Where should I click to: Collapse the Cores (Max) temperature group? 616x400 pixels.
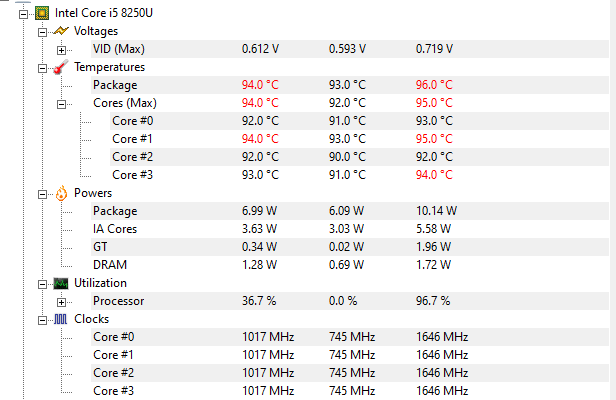[x=61, y=105]
